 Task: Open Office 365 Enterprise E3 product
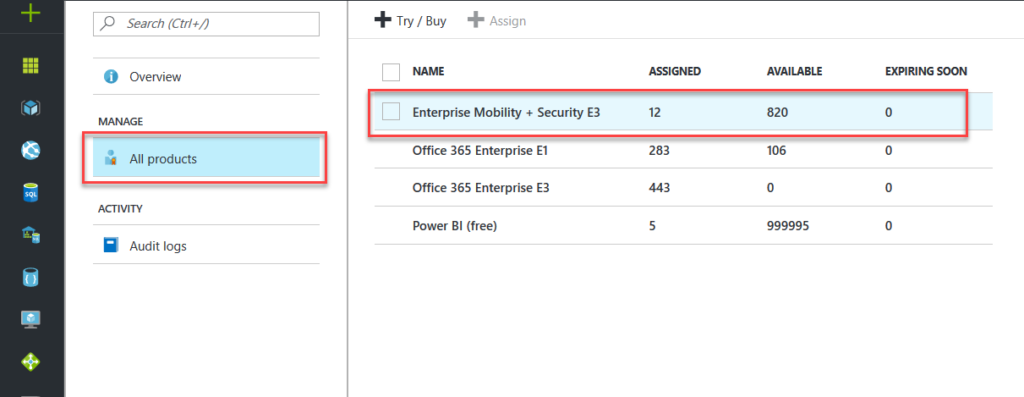(x=481, y=188)
